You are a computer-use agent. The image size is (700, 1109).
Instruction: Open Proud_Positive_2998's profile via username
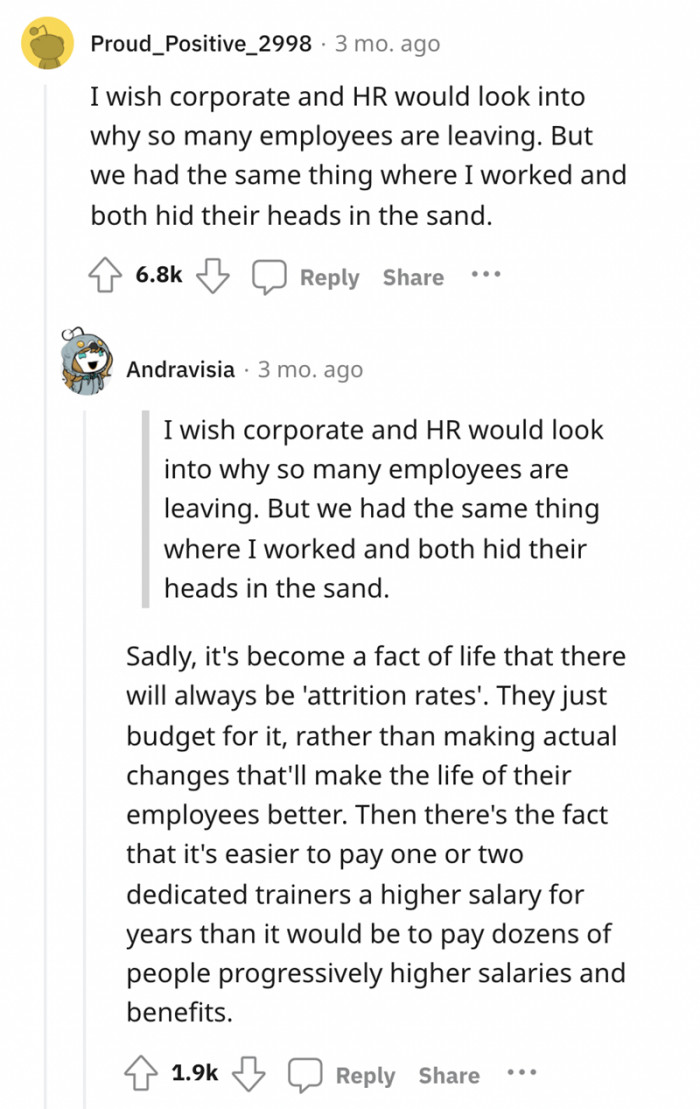201,43
